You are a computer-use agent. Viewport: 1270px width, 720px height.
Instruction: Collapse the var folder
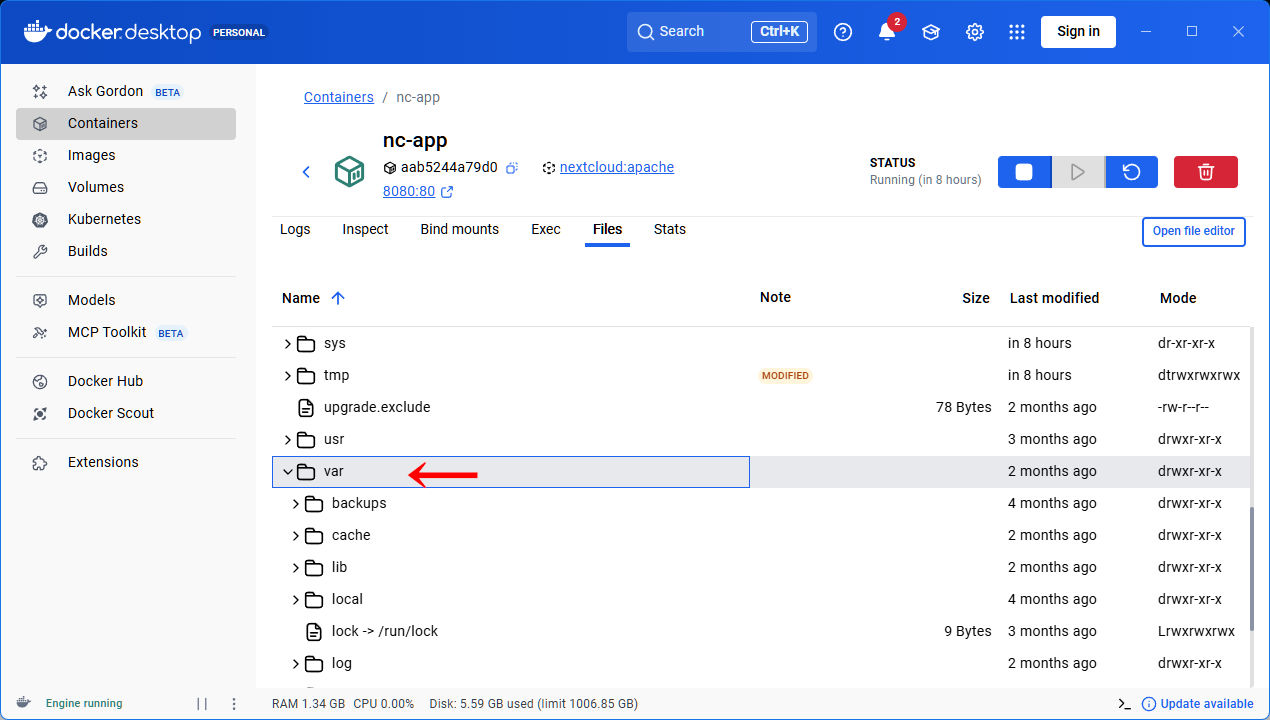(x=288, y=472)
